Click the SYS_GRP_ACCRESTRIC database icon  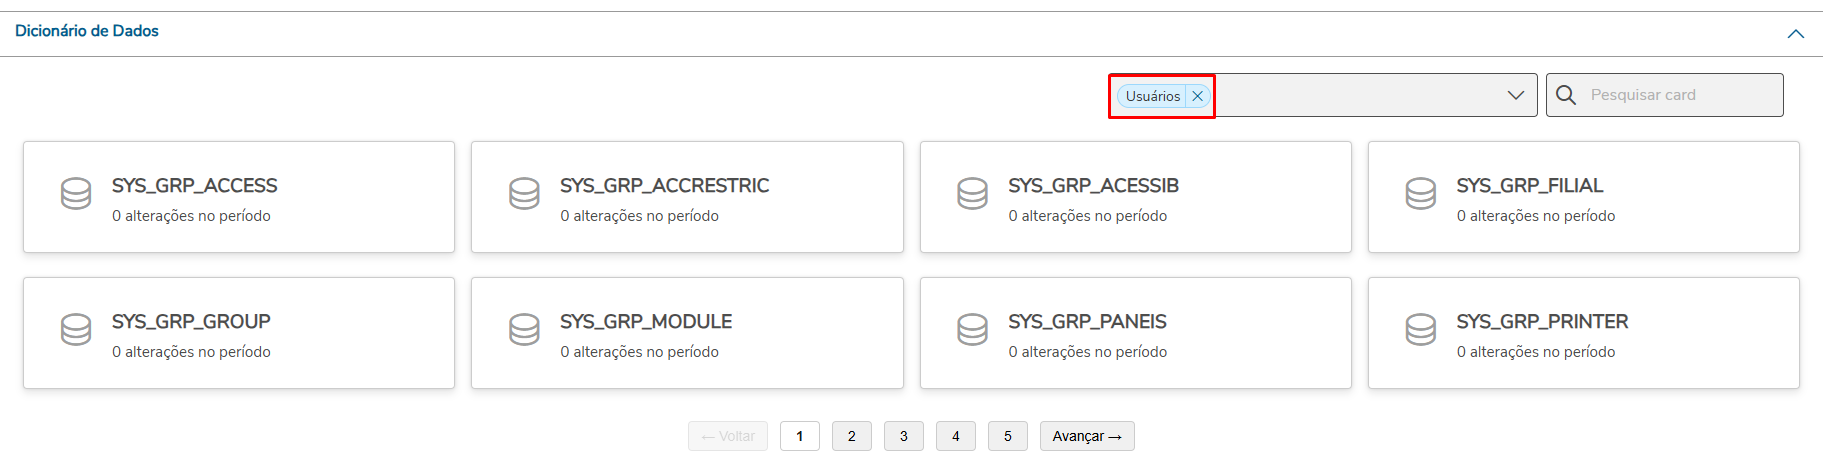pos(524,194)
